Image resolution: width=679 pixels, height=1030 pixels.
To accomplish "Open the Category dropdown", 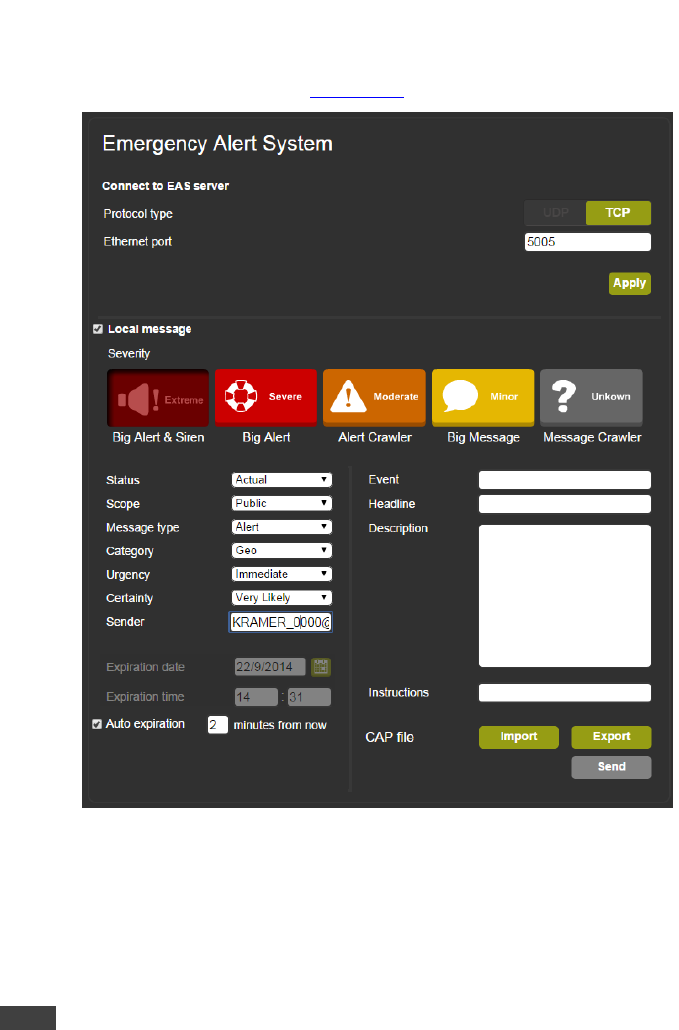I will pos(282,550).
